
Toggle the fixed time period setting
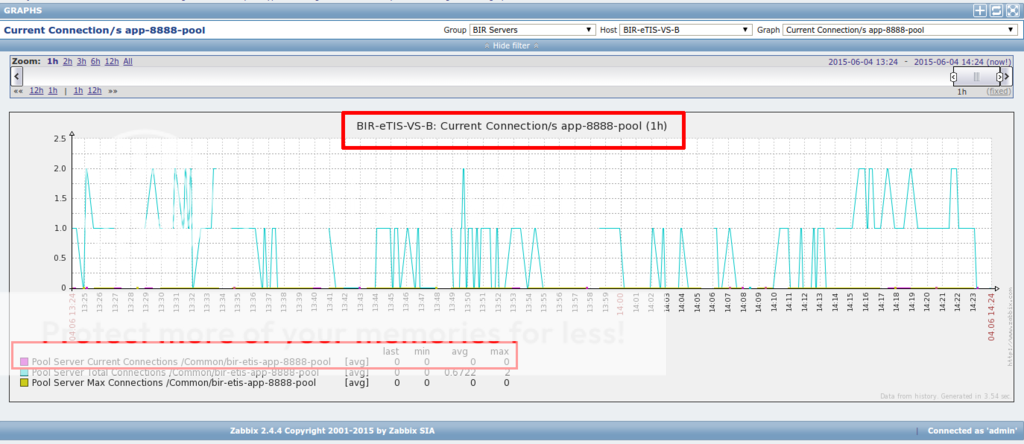point(998,91)
